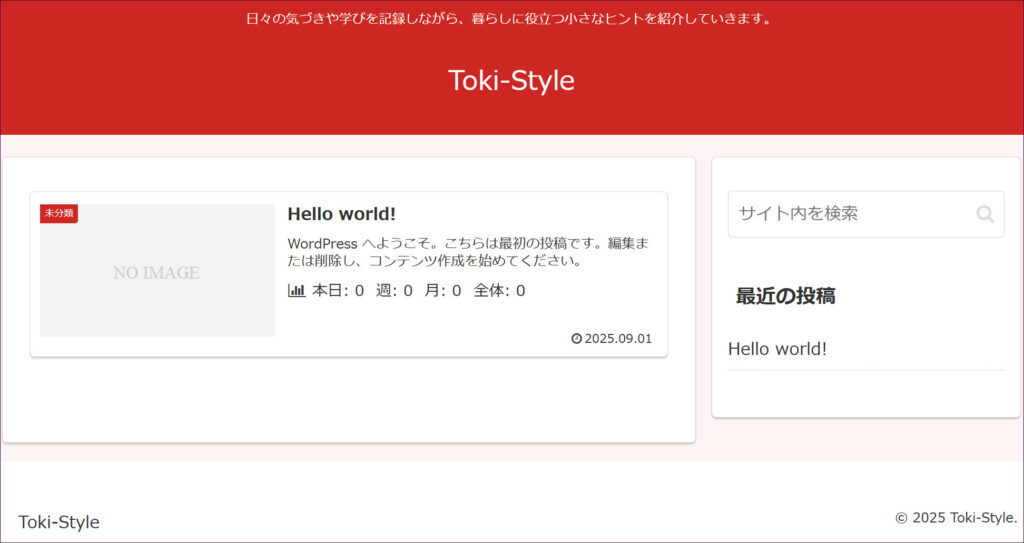1024x543 pixels.
Task: Click the header tagline sentence
Action: pos(511,18)
